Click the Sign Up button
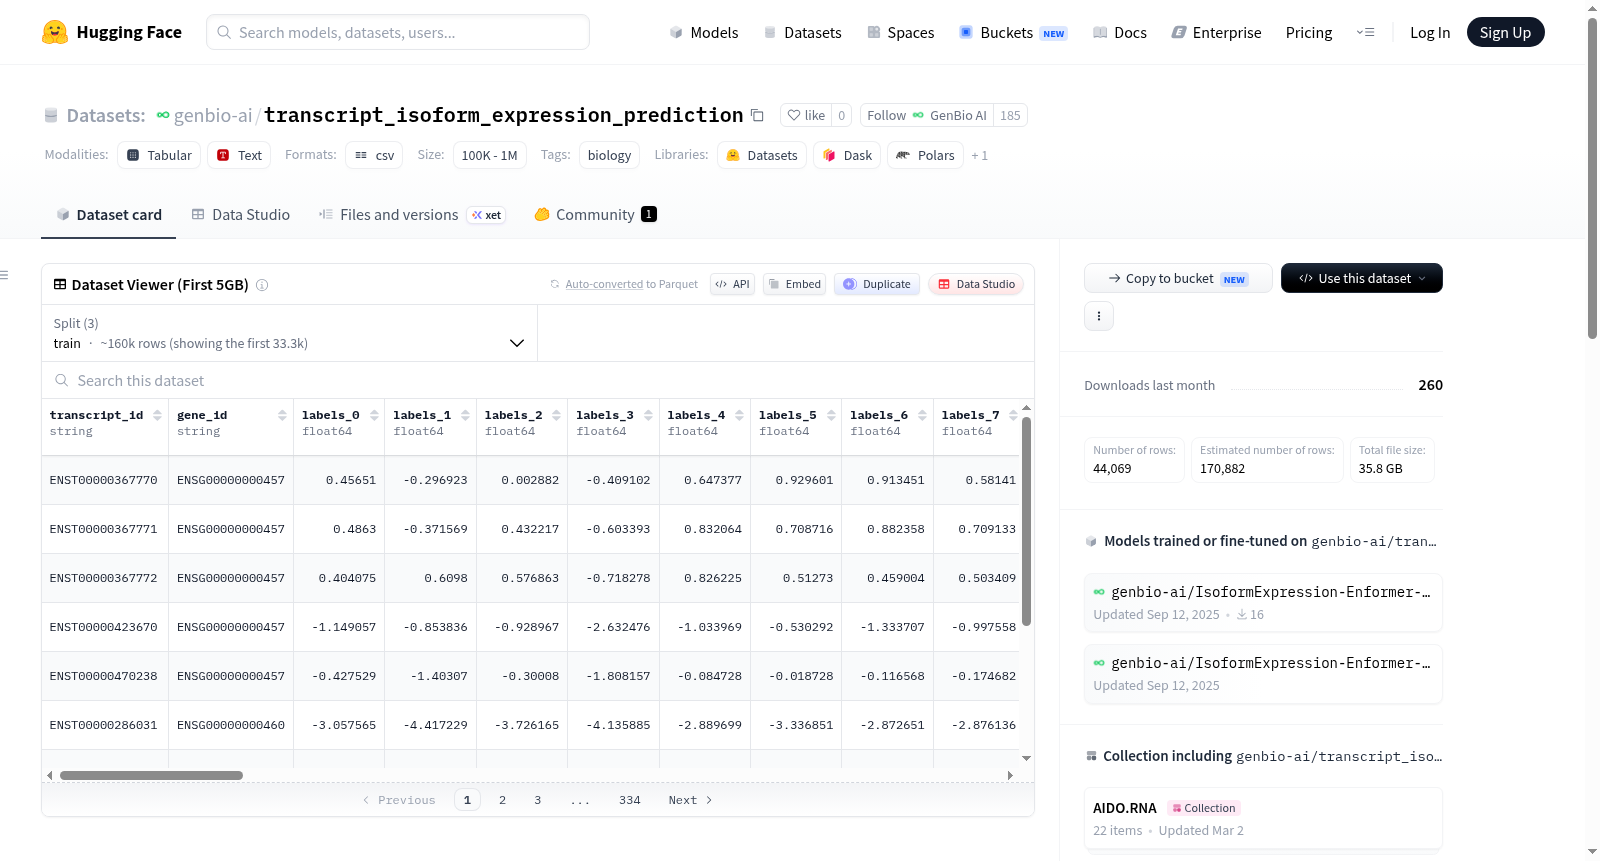1600x861 pixels. click(x=1505, y=32)
